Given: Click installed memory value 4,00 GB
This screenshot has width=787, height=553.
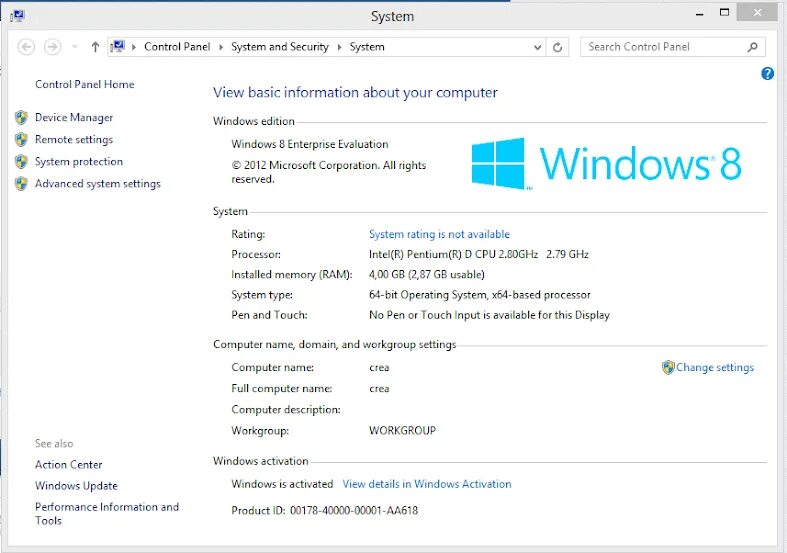Looking at the screenshot, I should coord(427,274).
